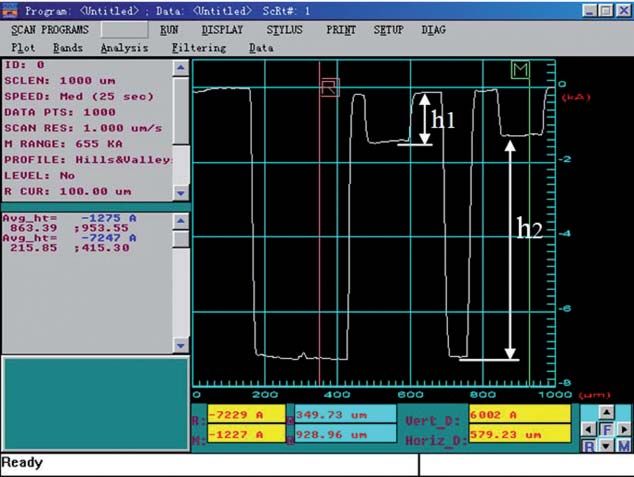The width and height of the screenshot is (634, 477).
Task: Open the SETUP menu
Action: point(389,30)
